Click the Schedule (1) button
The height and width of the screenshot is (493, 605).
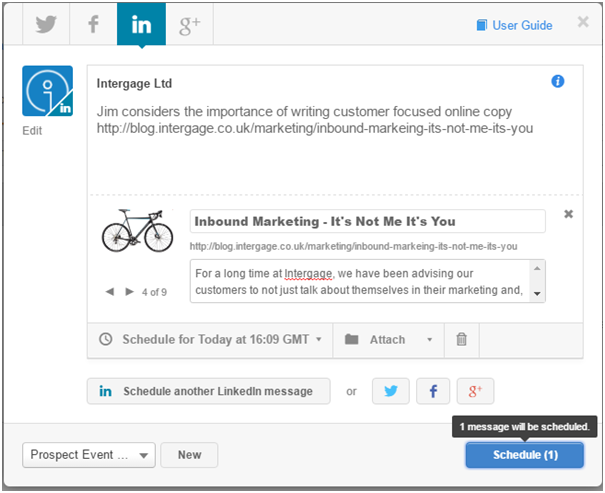point(525,455)
